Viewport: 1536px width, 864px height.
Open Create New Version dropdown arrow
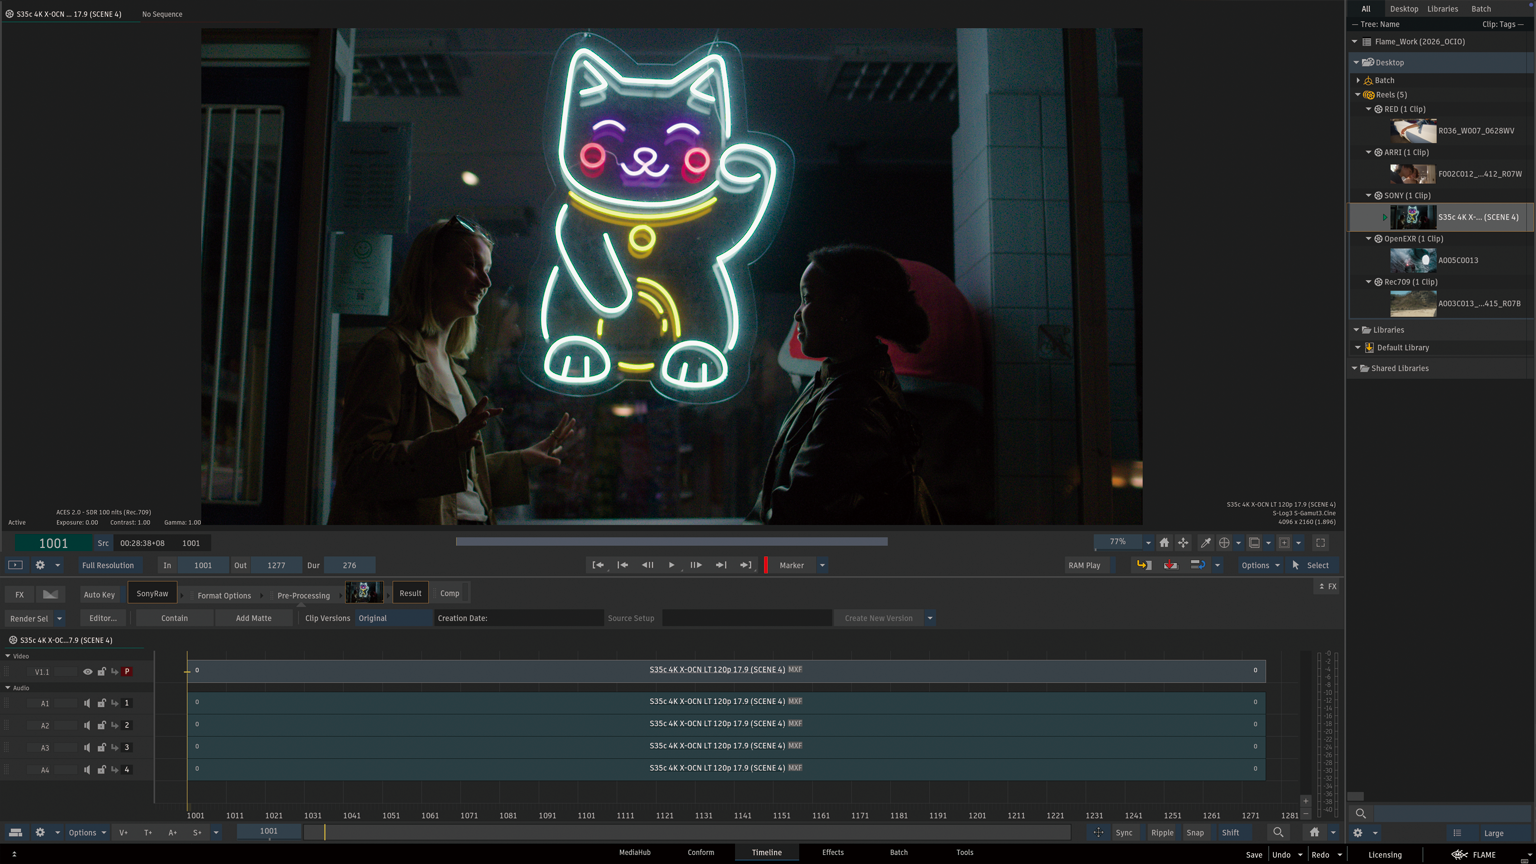[x=930, y=618]
